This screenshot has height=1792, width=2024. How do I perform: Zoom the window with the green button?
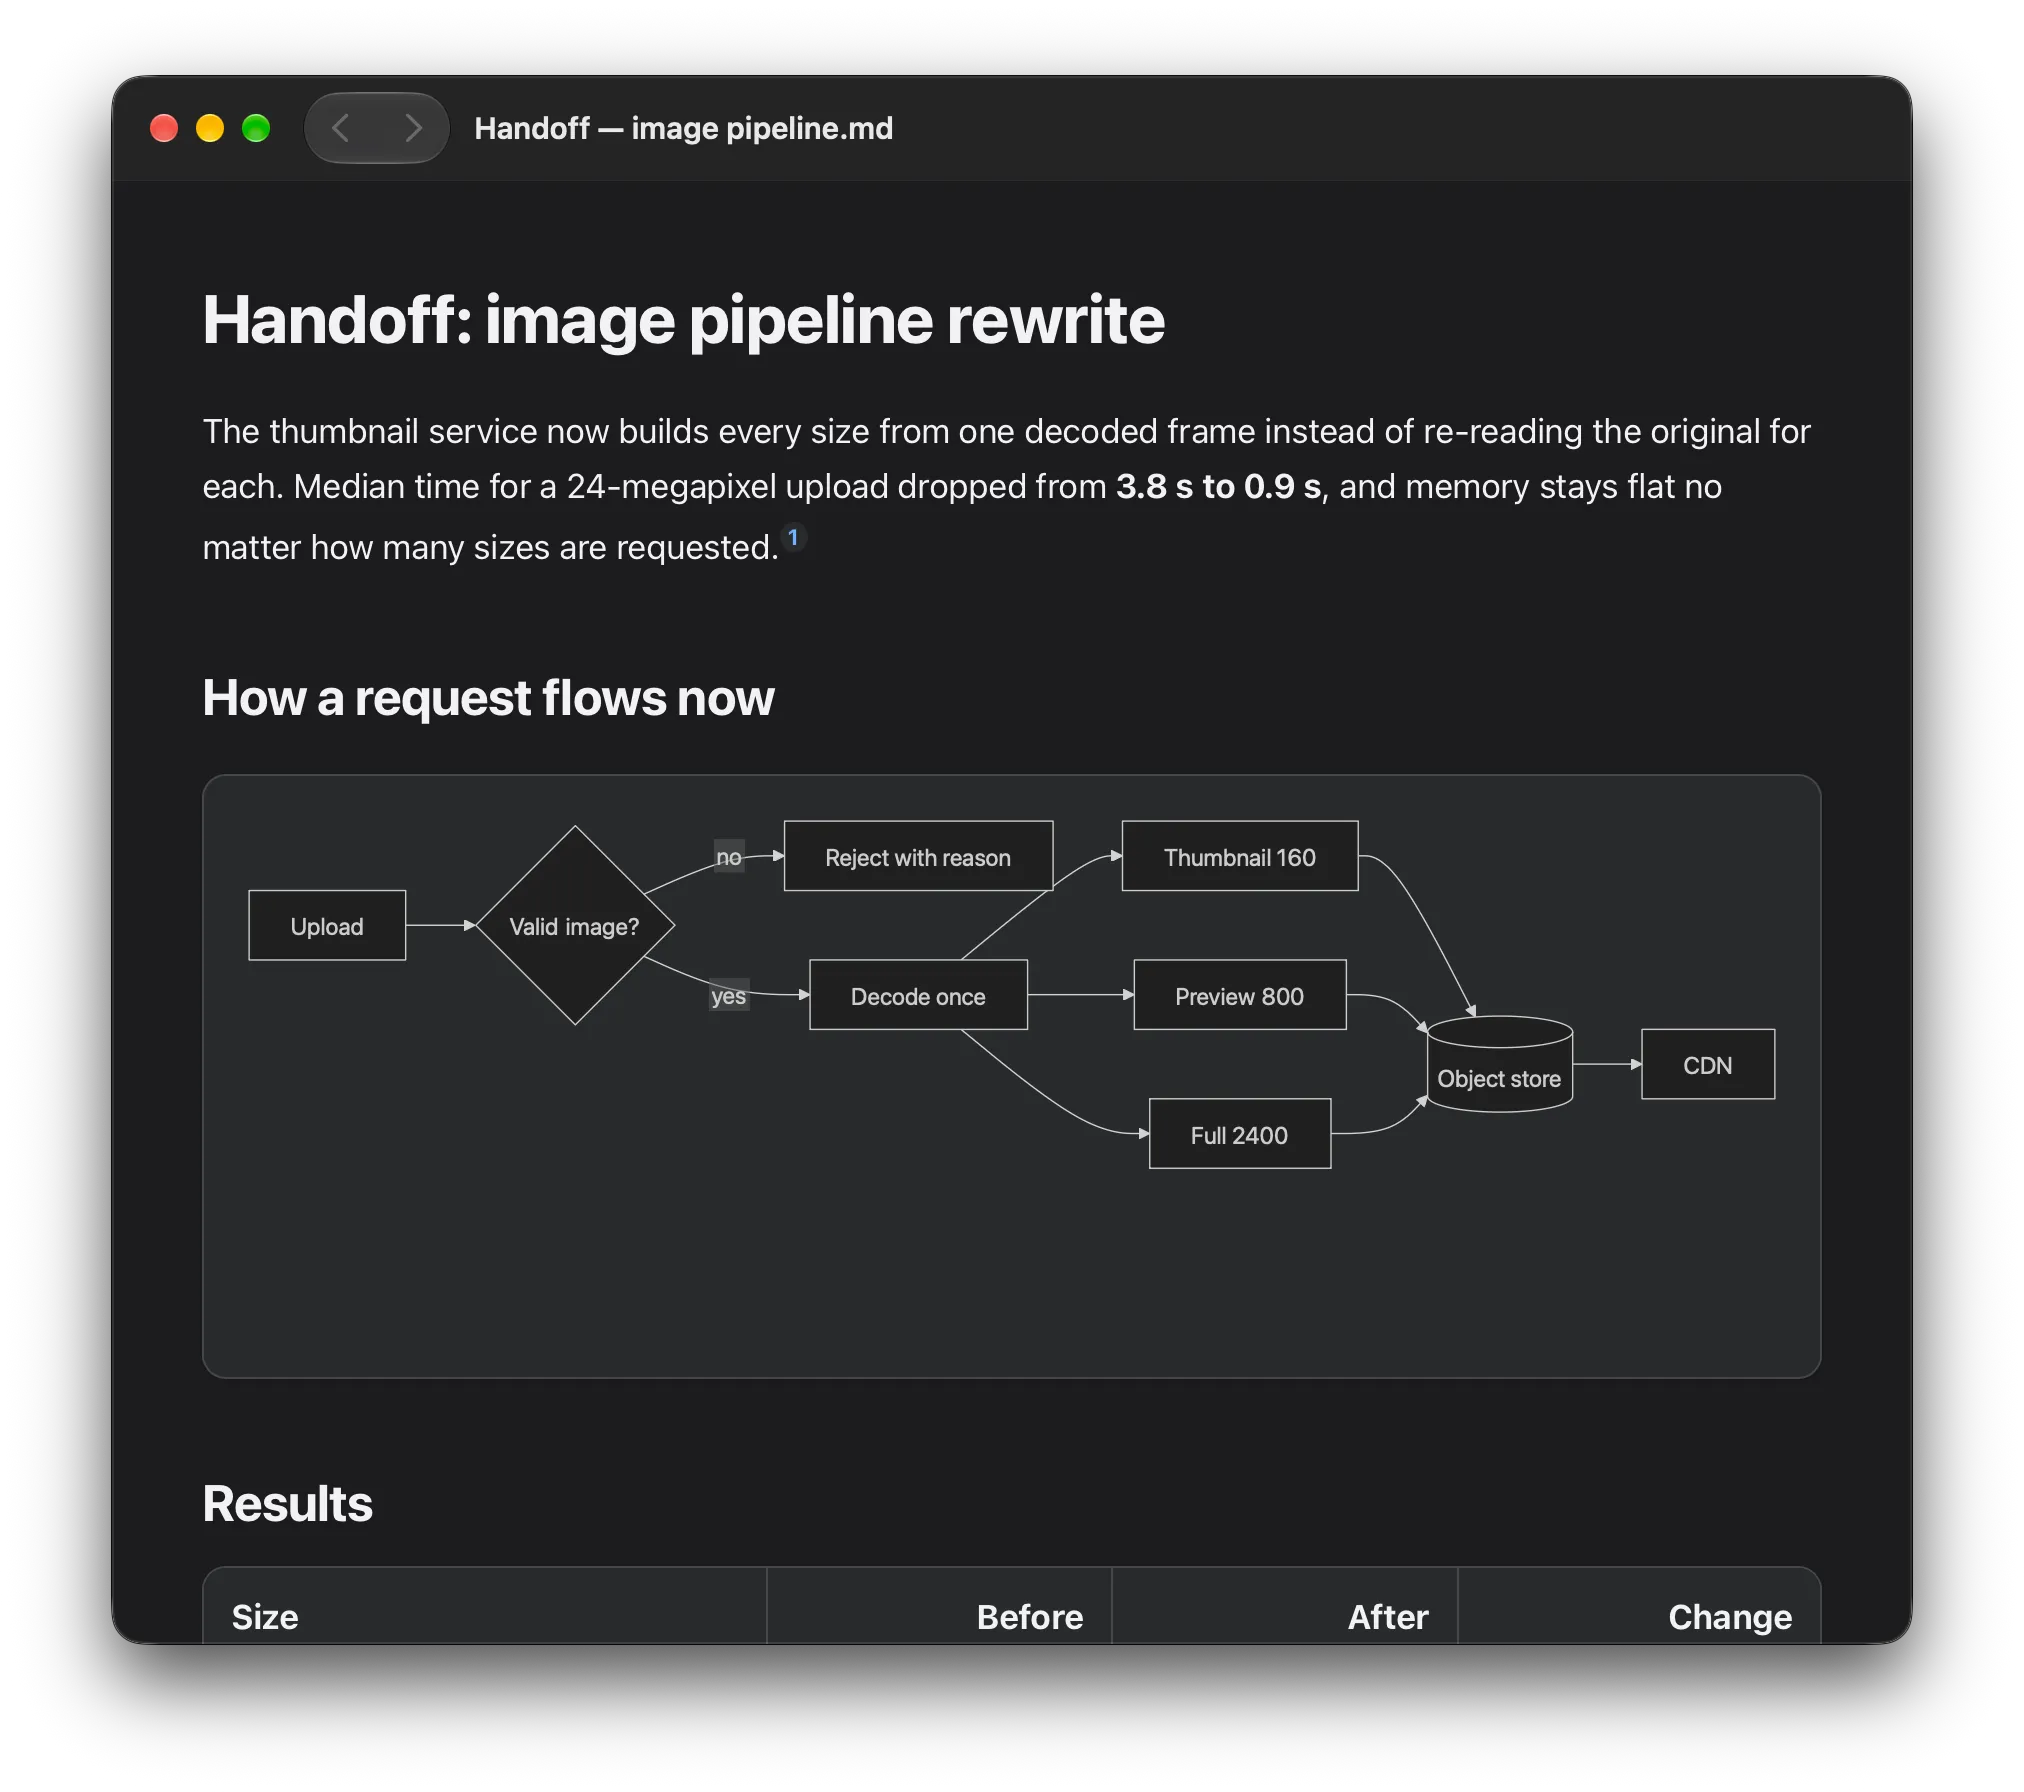pos(256,128)
